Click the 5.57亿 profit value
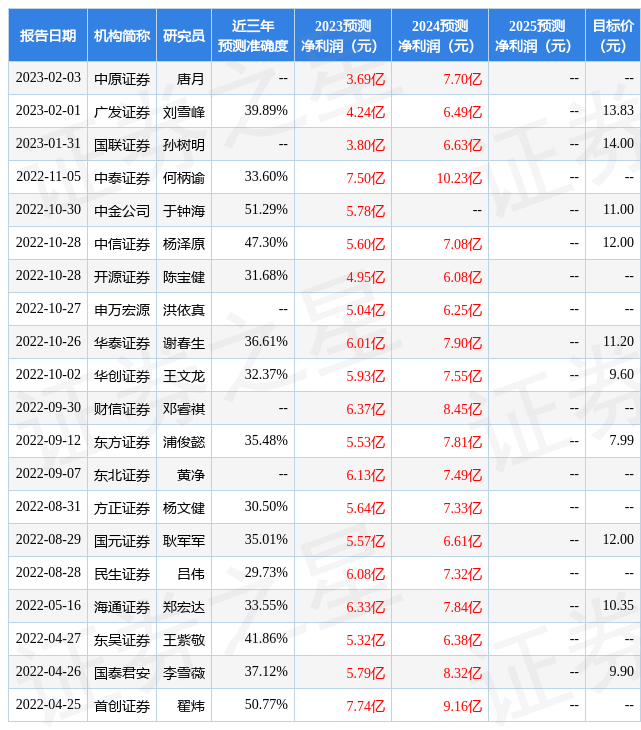641x730 pixels. point(365,541)
